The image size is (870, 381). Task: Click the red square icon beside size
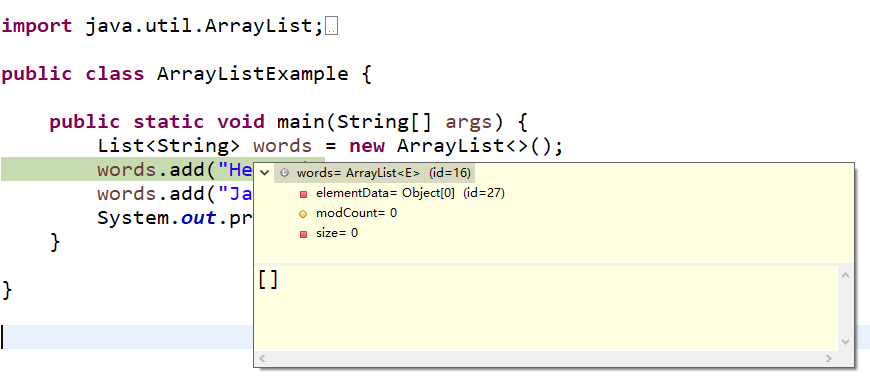pos(303,234)
